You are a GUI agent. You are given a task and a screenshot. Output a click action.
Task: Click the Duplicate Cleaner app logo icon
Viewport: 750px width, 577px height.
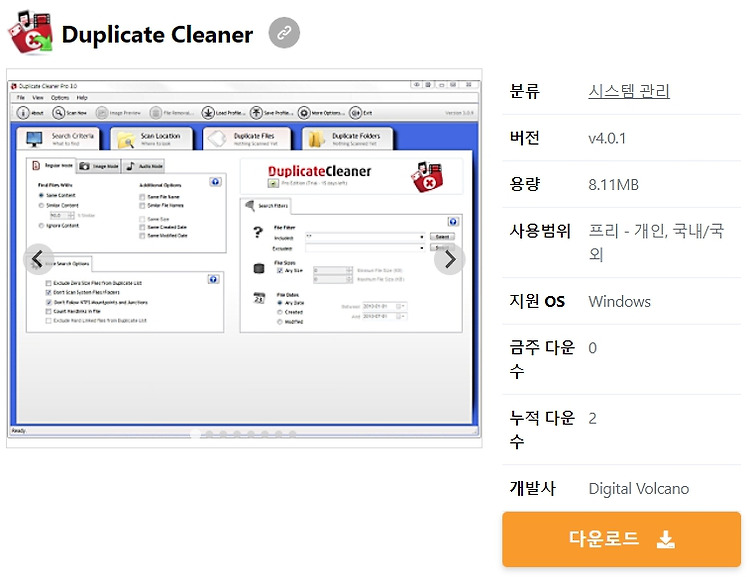[x=31, y=33]
